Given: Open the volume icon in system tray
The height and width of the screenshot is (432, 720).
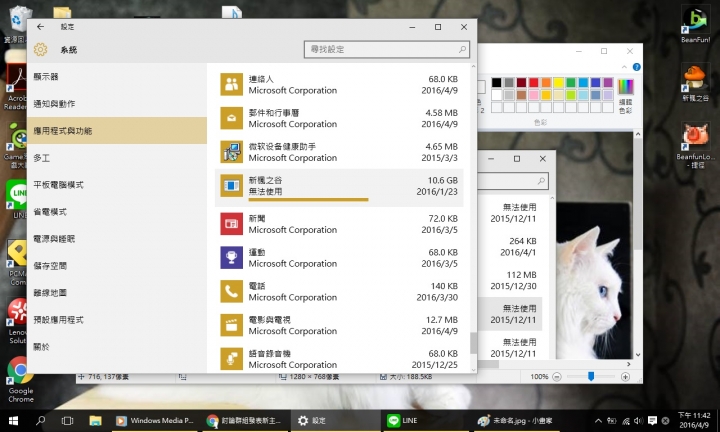Looking at the screenshot, I should pyautogui.click(x=639, y=421).
